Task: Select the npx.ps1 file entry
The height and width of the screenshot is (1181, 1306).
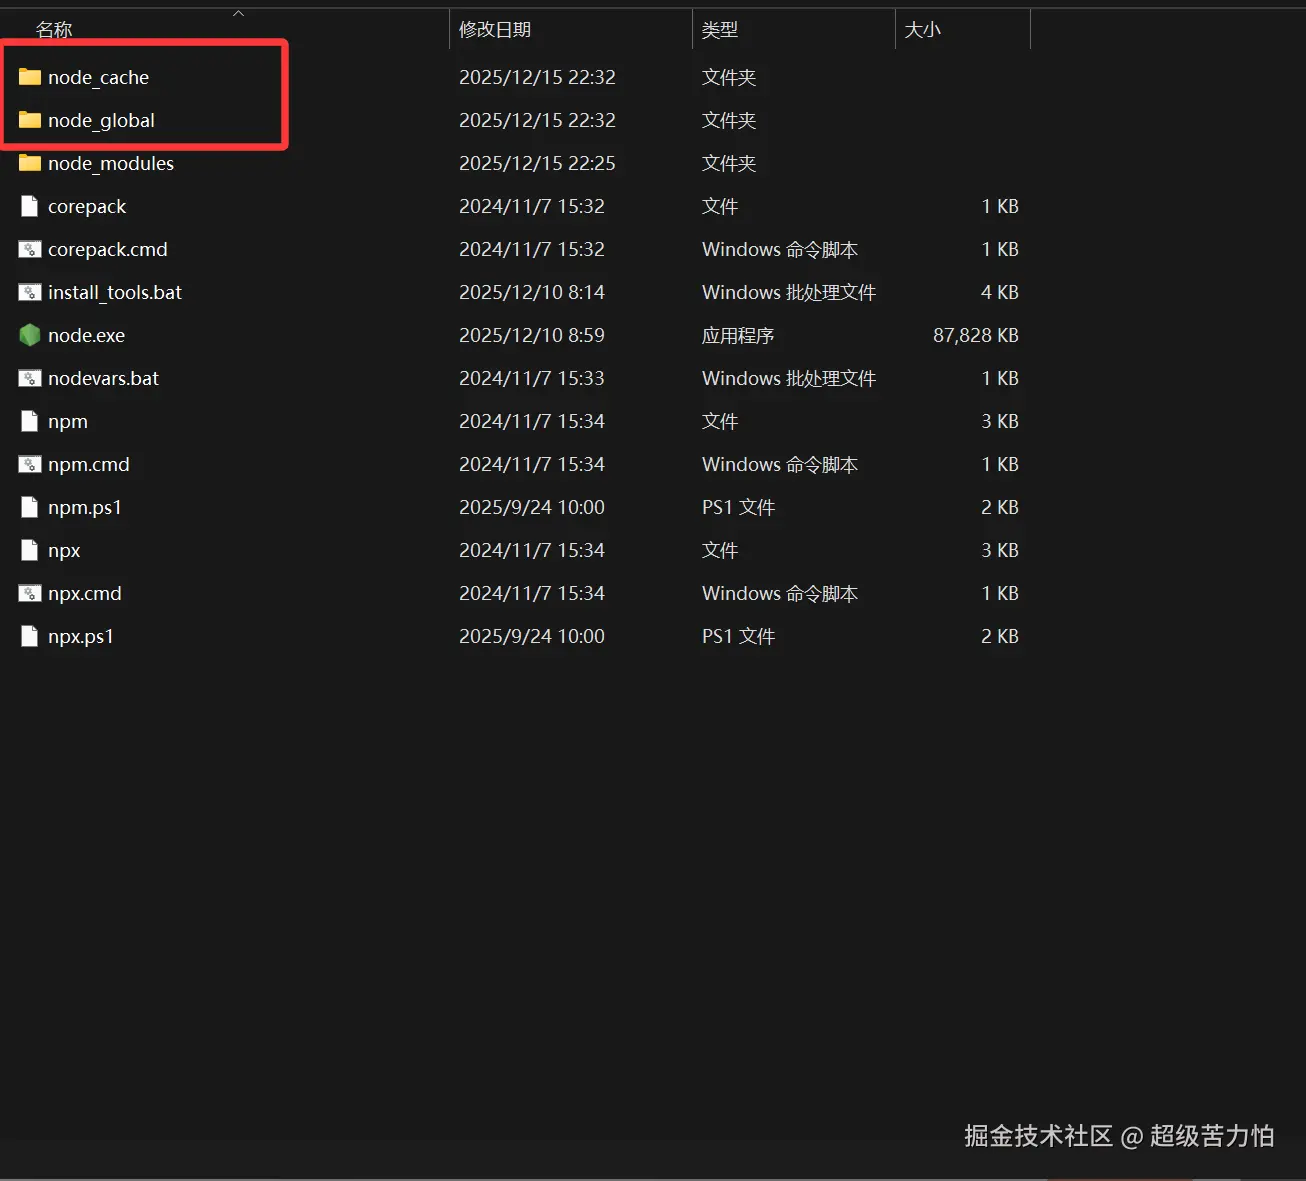Action: pos(81,636)
